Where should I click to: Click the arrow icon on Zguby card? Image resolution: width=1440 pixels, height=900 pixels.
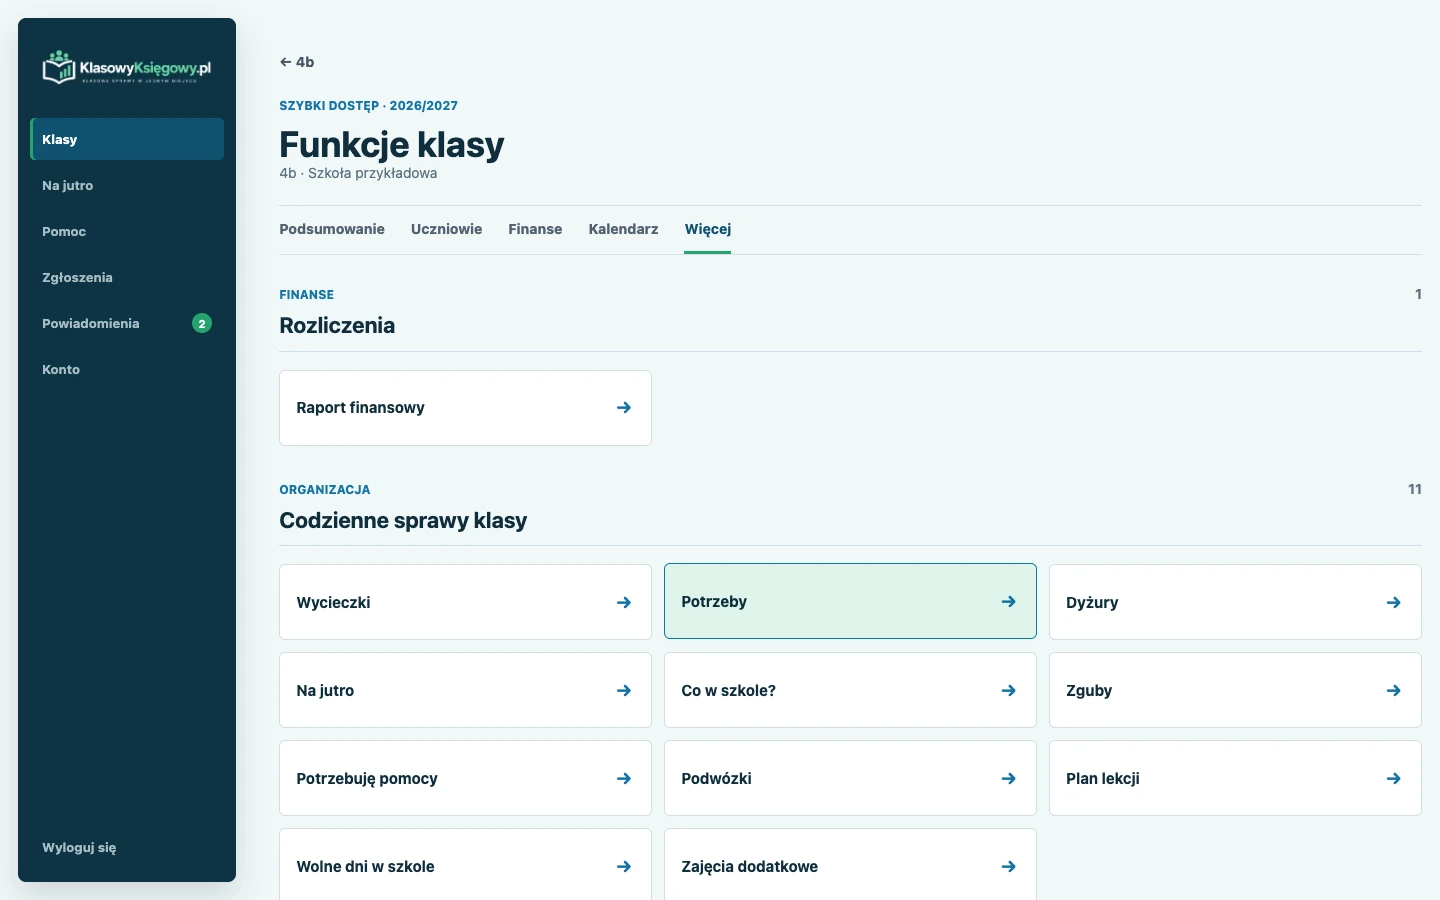pos(1394,691)
